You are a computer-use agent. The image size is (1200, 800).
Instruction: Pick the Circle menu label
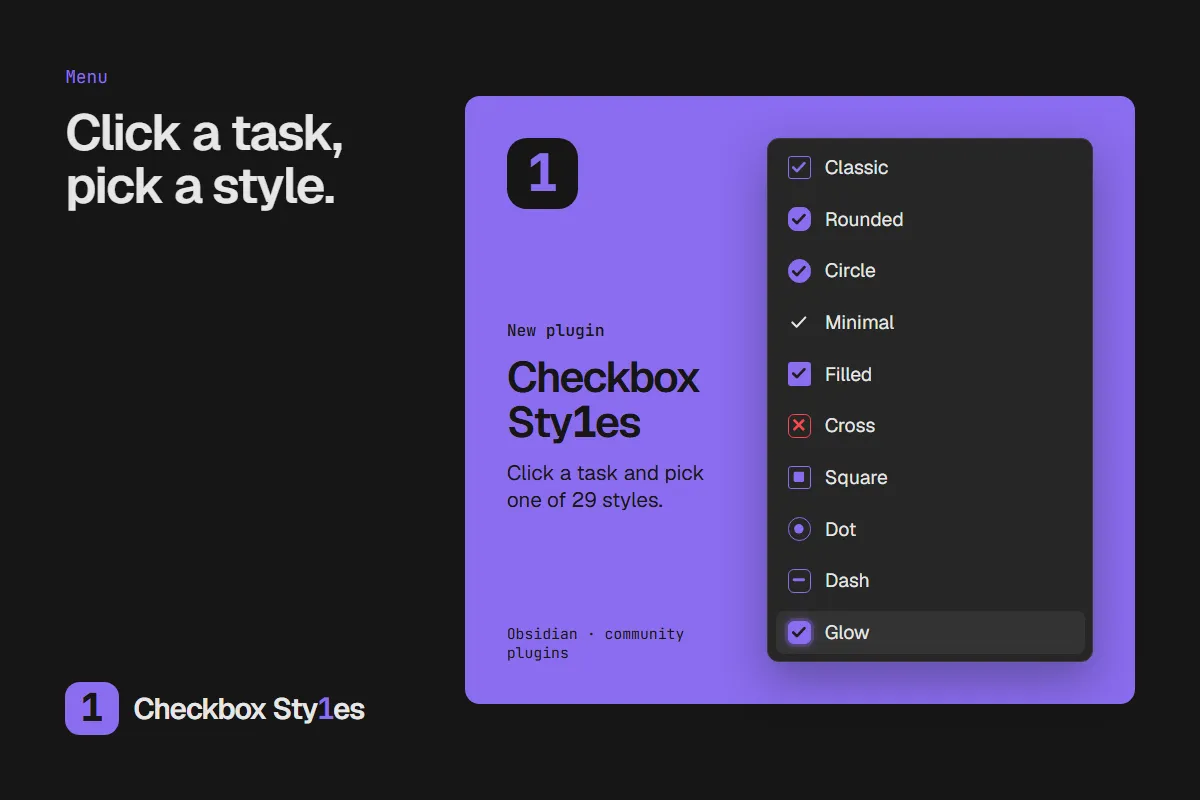click(x=850, y=271)
